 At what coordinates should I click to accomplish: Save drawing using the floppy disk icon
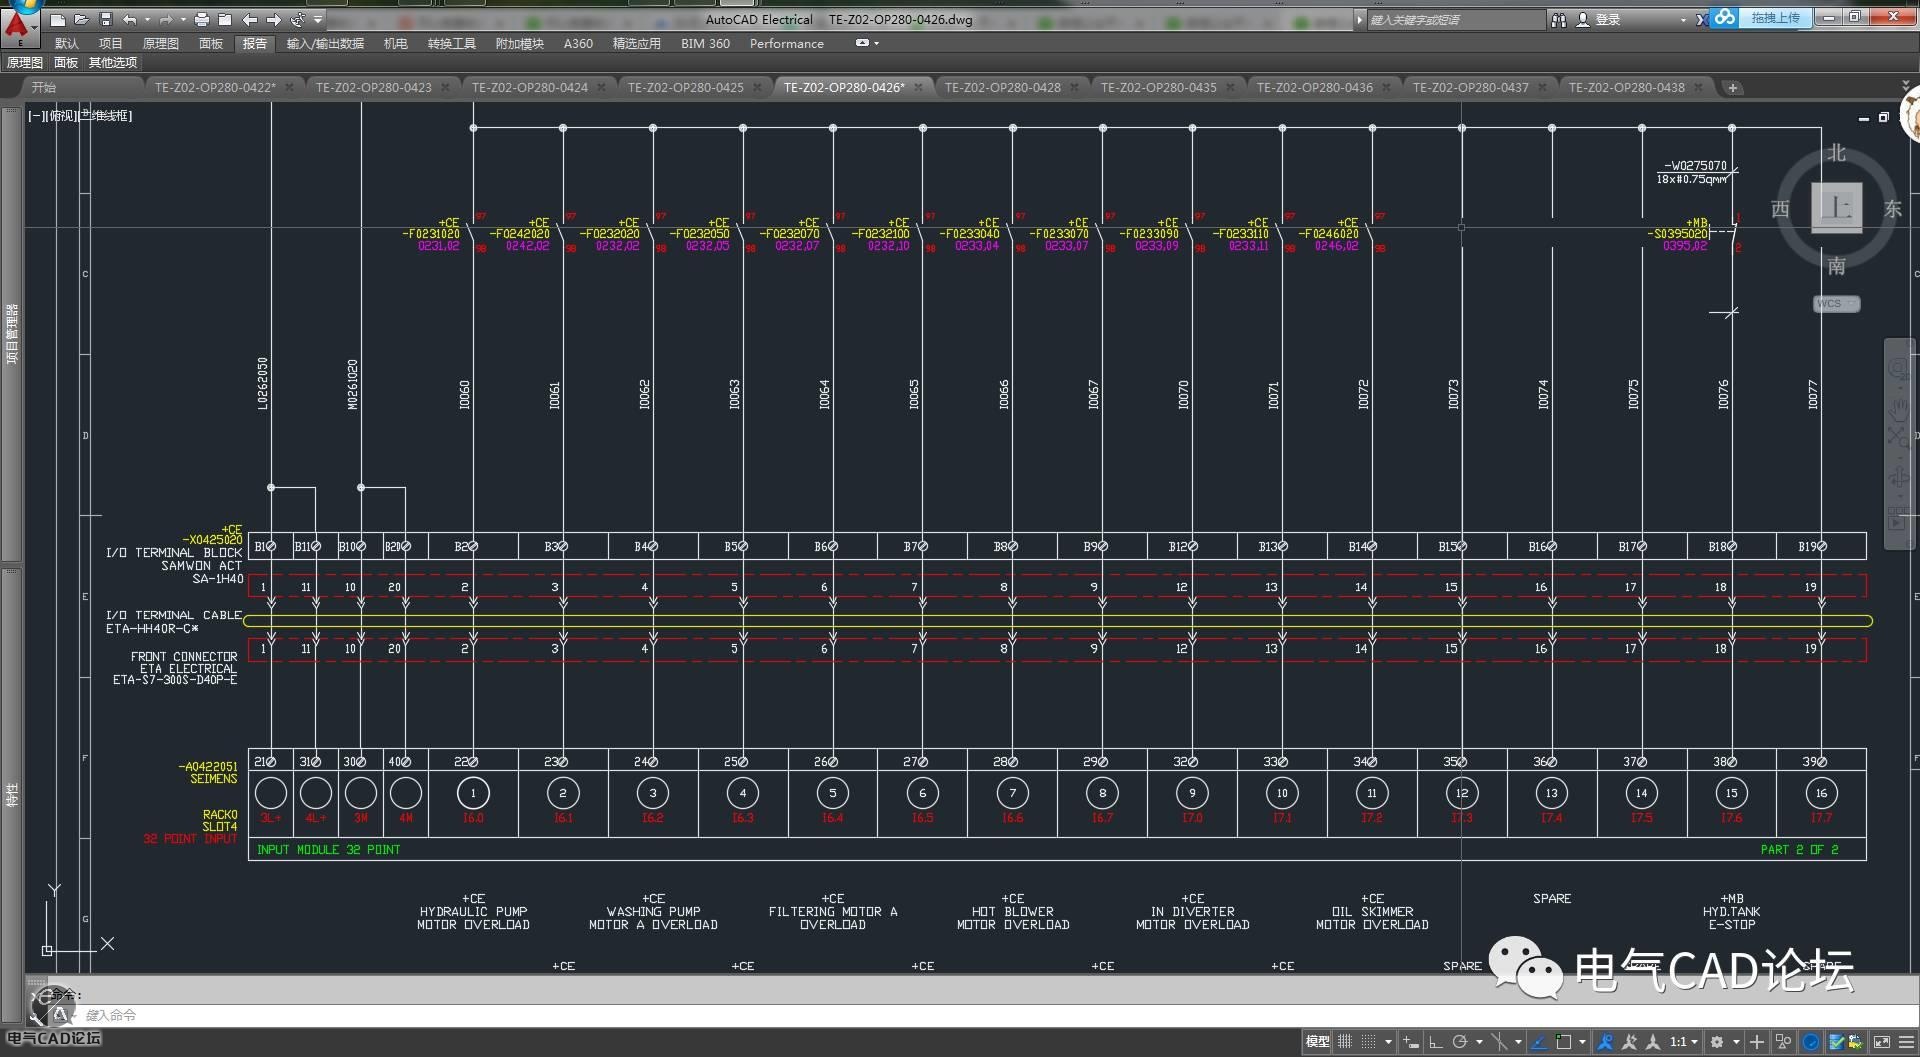click(105, 19)
